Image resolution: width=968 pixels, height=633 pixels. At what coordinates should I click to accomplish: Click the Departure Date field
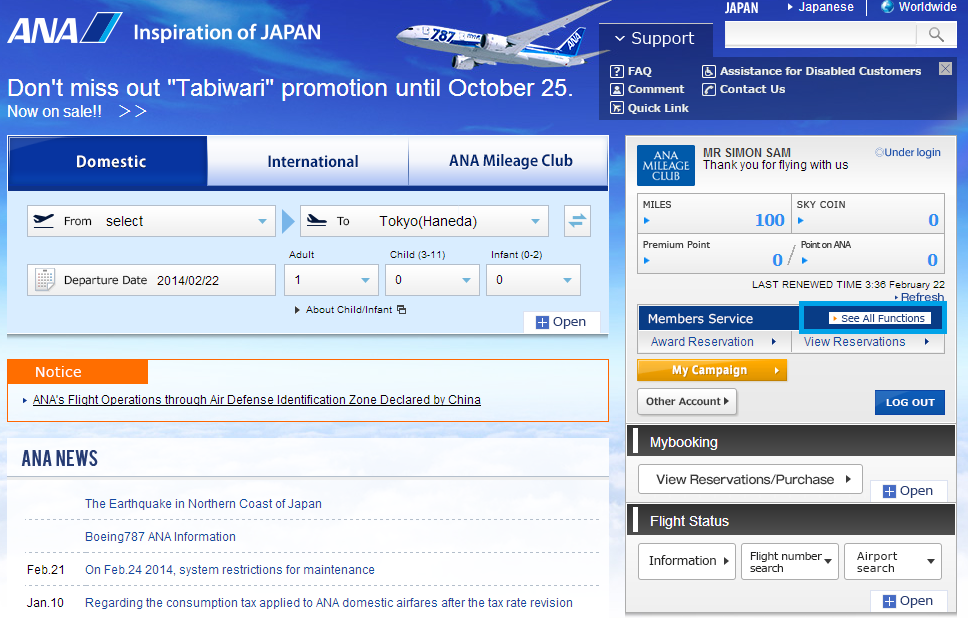pyautogui.click(x=151, y=280)
